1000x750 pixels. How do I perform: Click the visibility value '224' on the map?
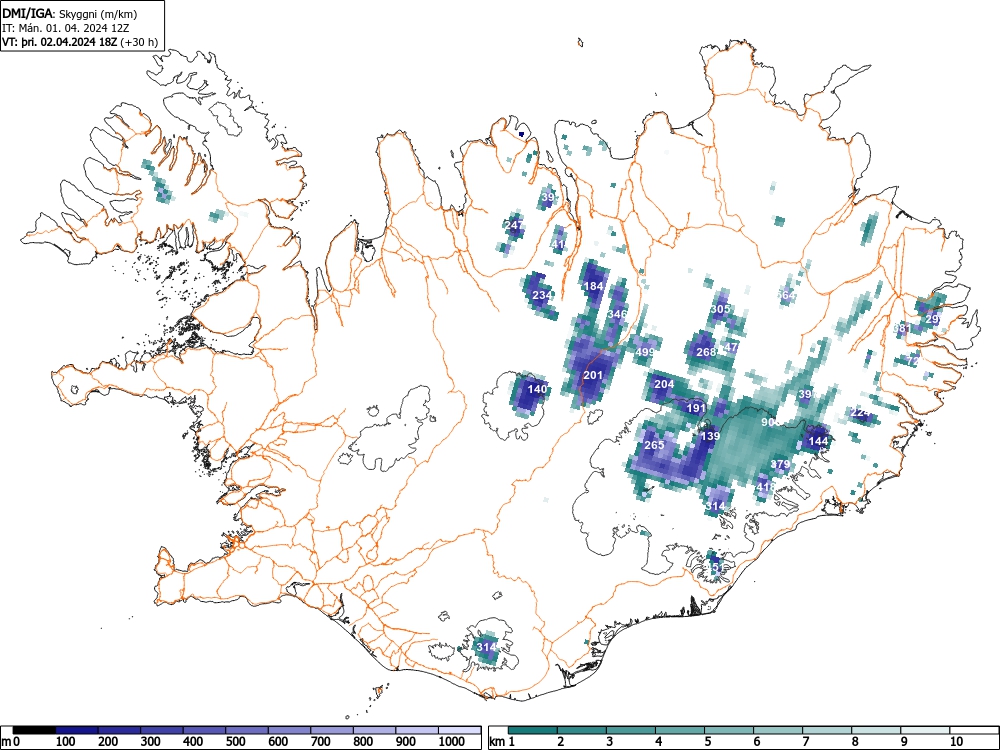[x=860, y=413]
